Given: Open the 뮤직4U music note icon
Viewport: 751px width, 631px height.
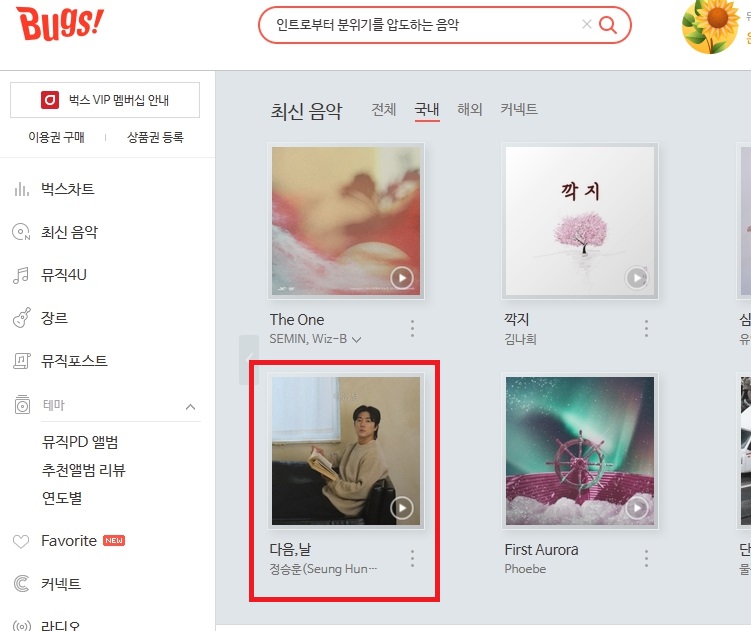Looking at the screenshot, I should click(x=21, y=275).
